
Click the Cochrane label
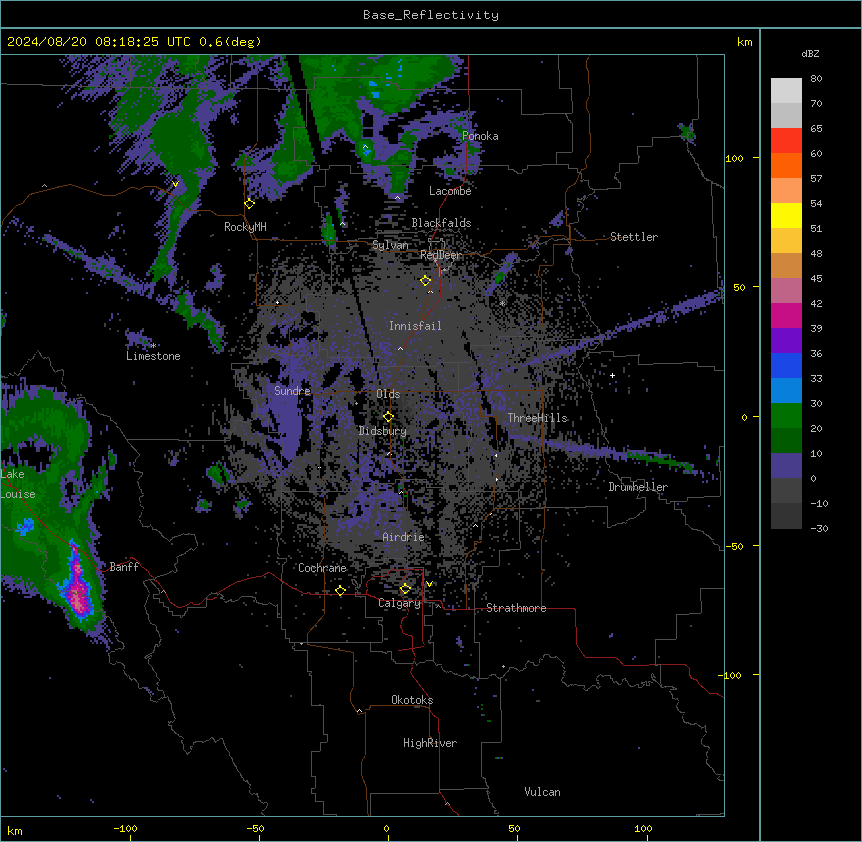pyautogui.click(x=322, y=568)
